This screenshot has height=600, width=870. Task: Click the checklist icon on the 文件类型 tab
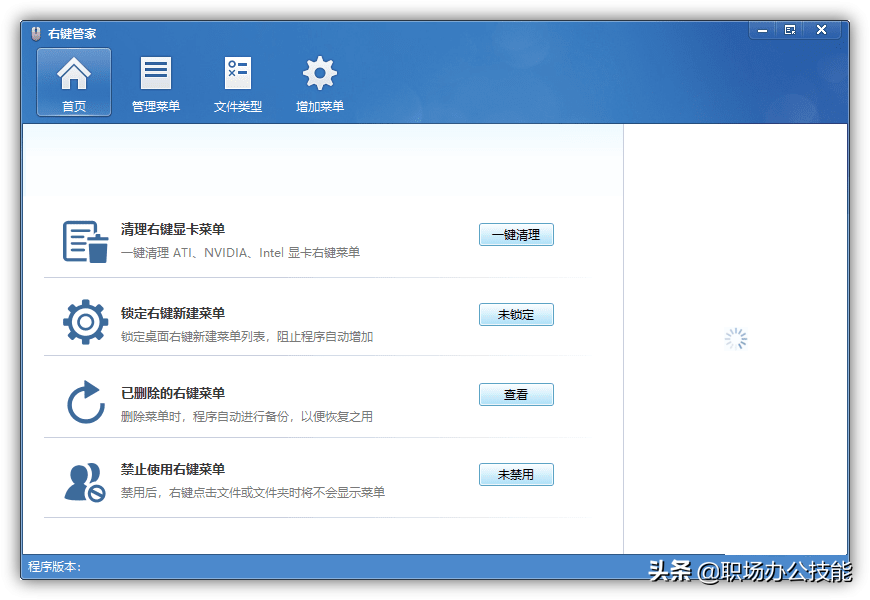(x=237, y=71)
